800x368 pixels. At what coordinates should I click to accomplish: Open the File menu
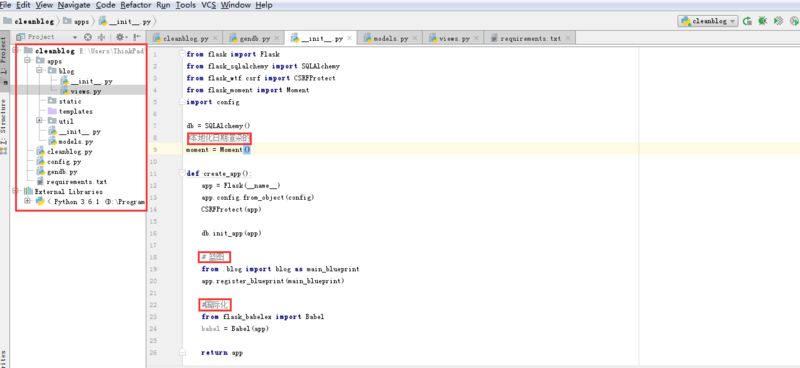point(6,5)
